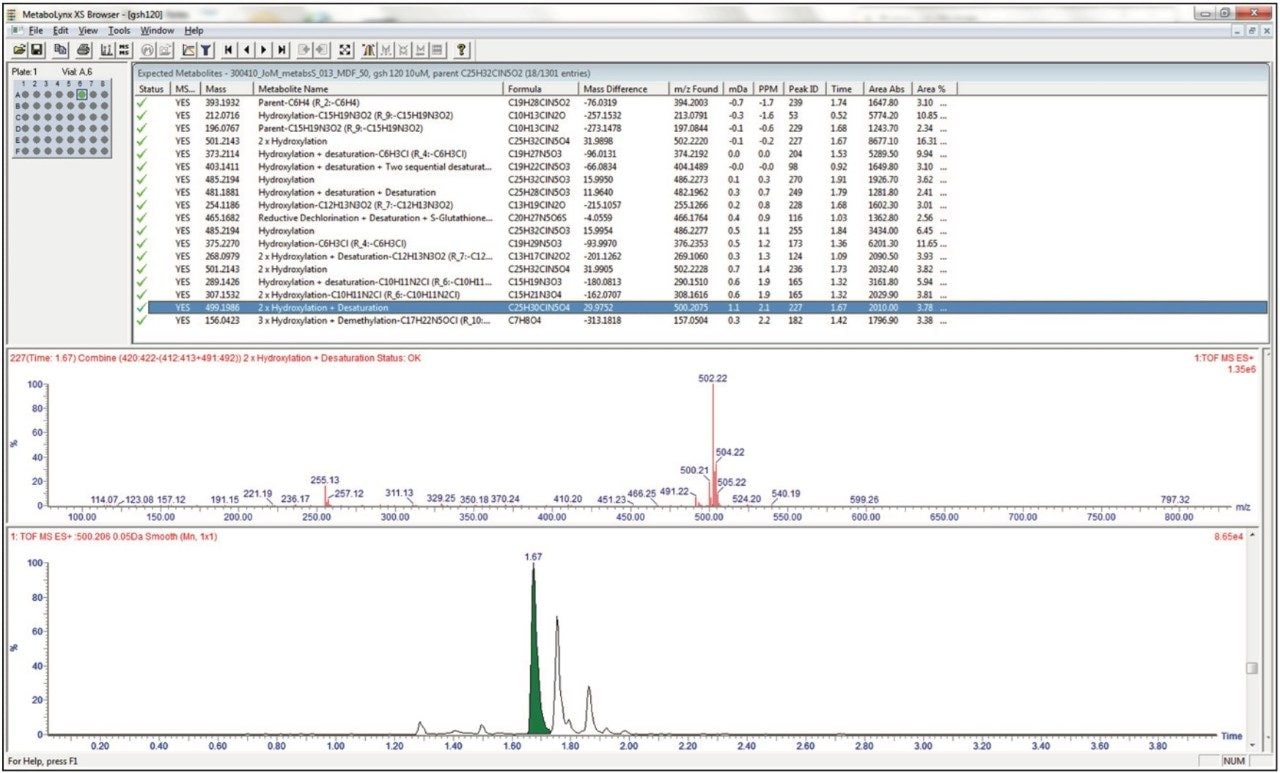Click the yellow question mark help icon

click(x=461, y=49)
